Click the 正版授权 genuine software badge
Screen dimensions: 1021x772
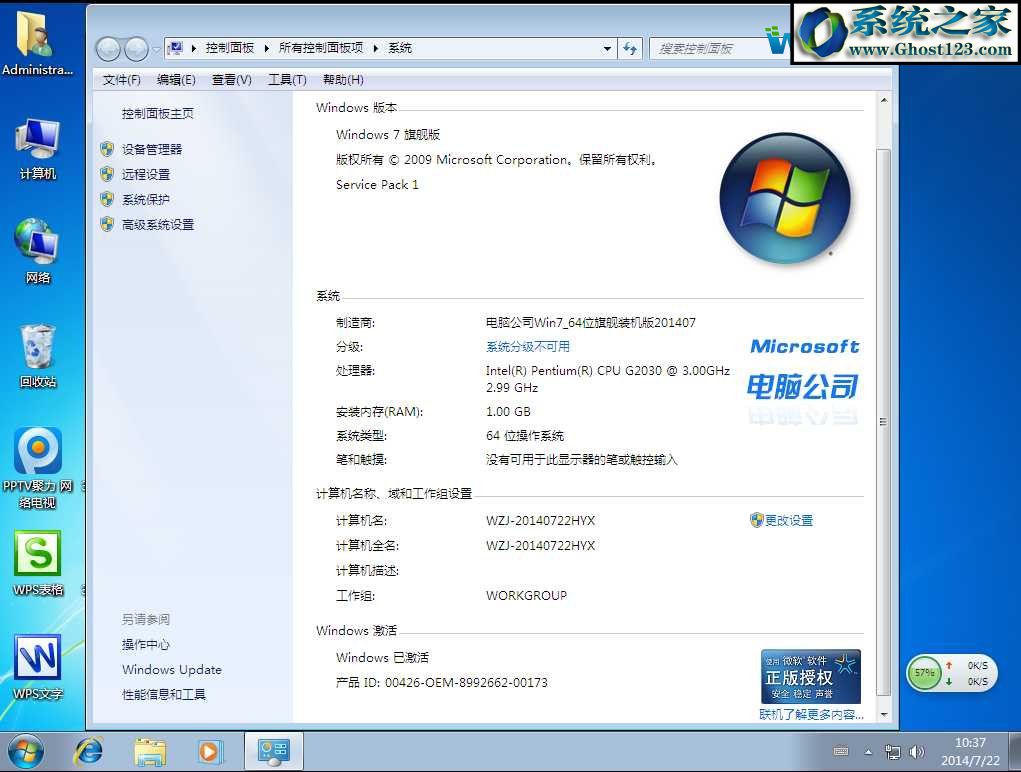tap(811, 676)
